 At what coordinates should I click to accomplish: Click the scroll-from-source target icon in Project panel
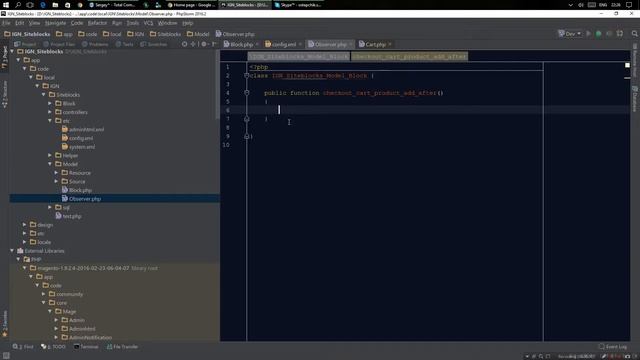pyautogui.click(x=184, y=44)
